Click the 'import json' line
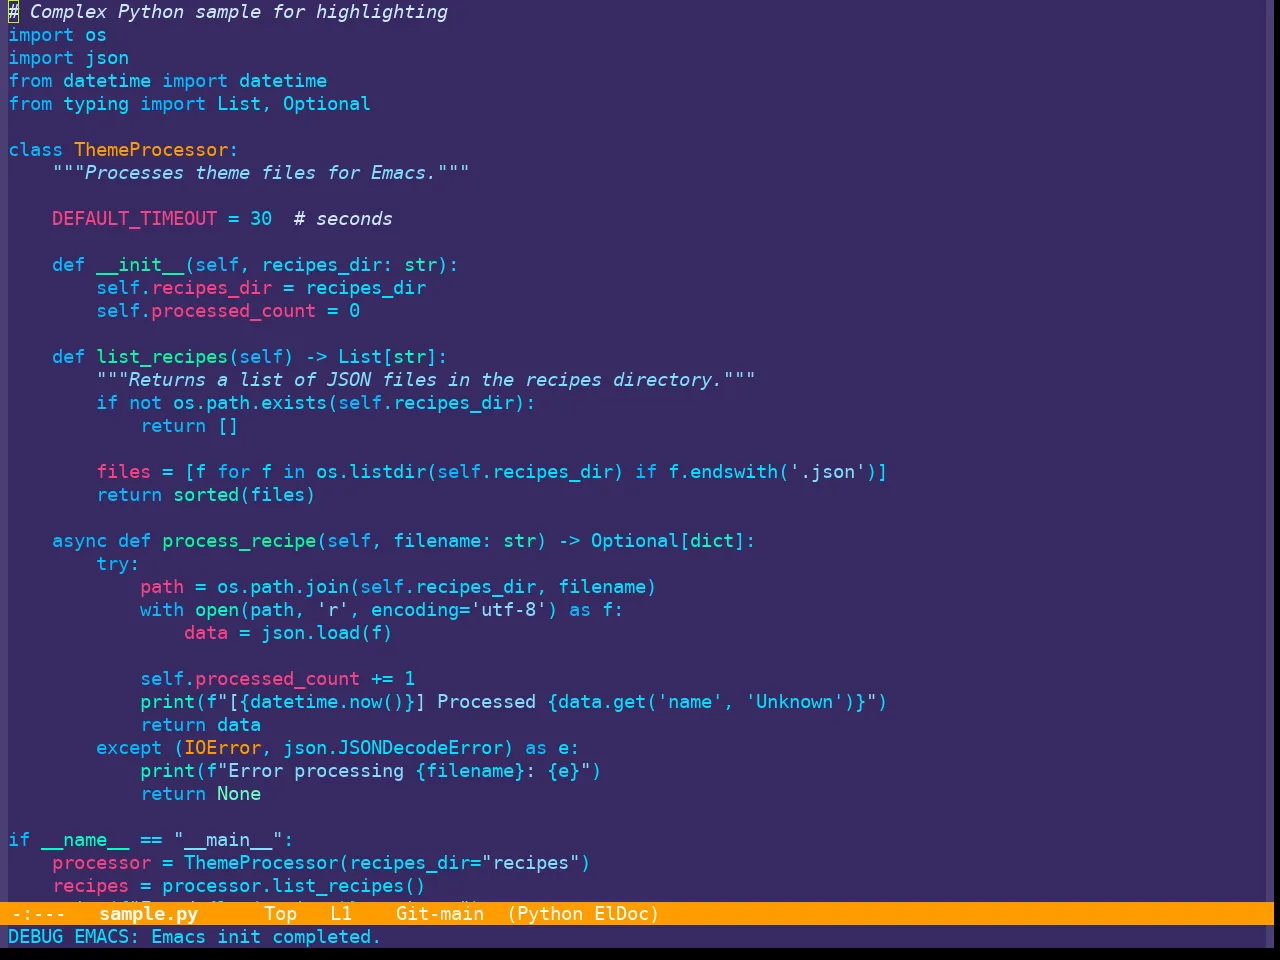This screenshot has height=960, width=1280. pyautogui.click(x=68, y=58)
